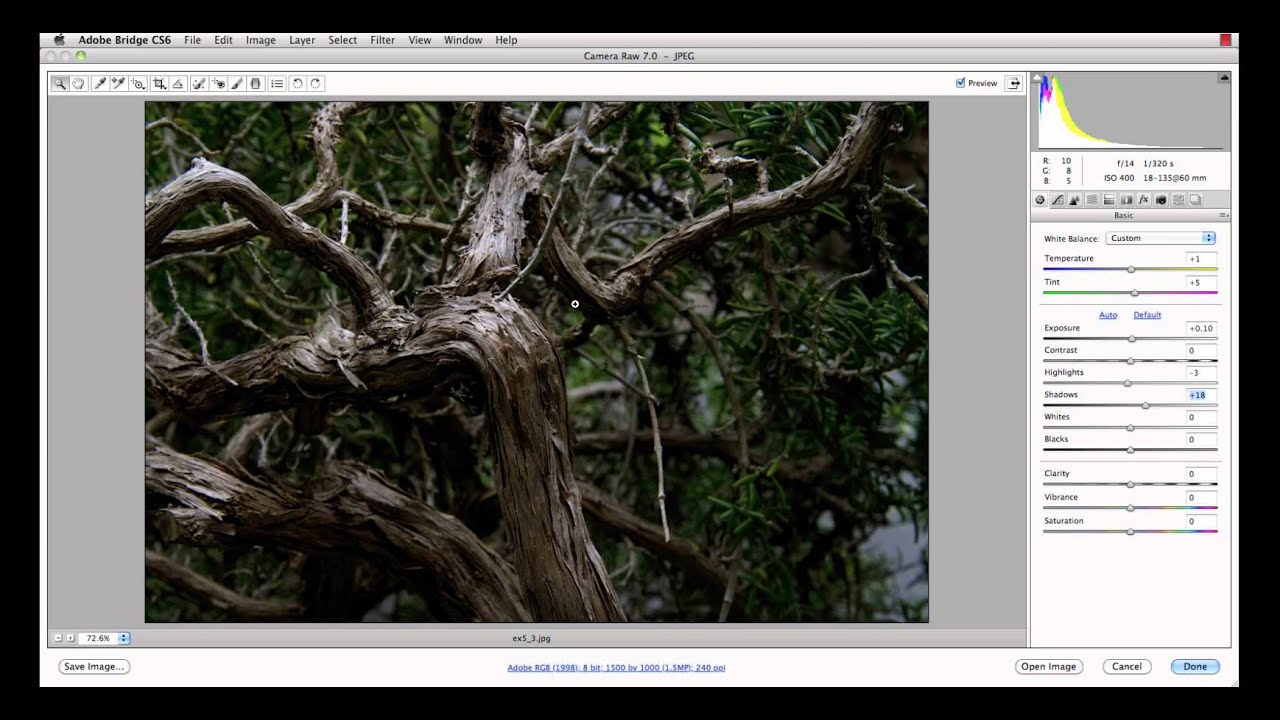Click the Done button

click(x=1195, y=666)
